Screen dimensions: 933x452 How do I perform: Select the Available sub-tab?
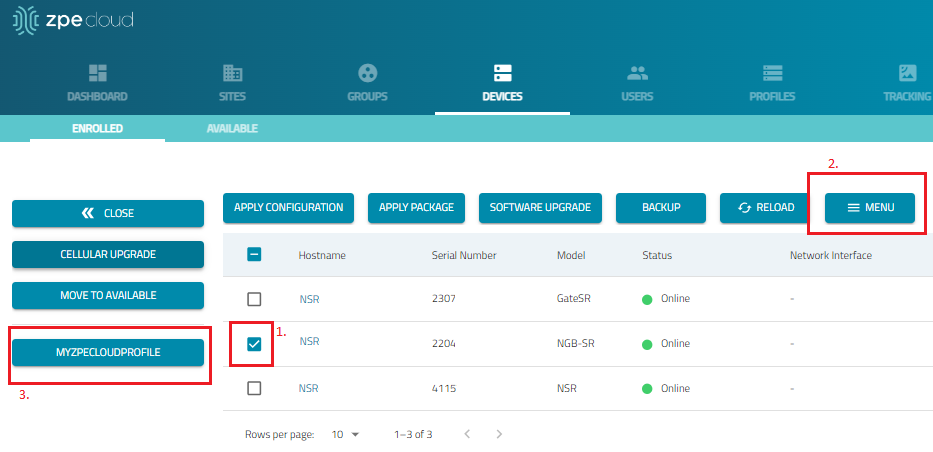coord(232,128)
